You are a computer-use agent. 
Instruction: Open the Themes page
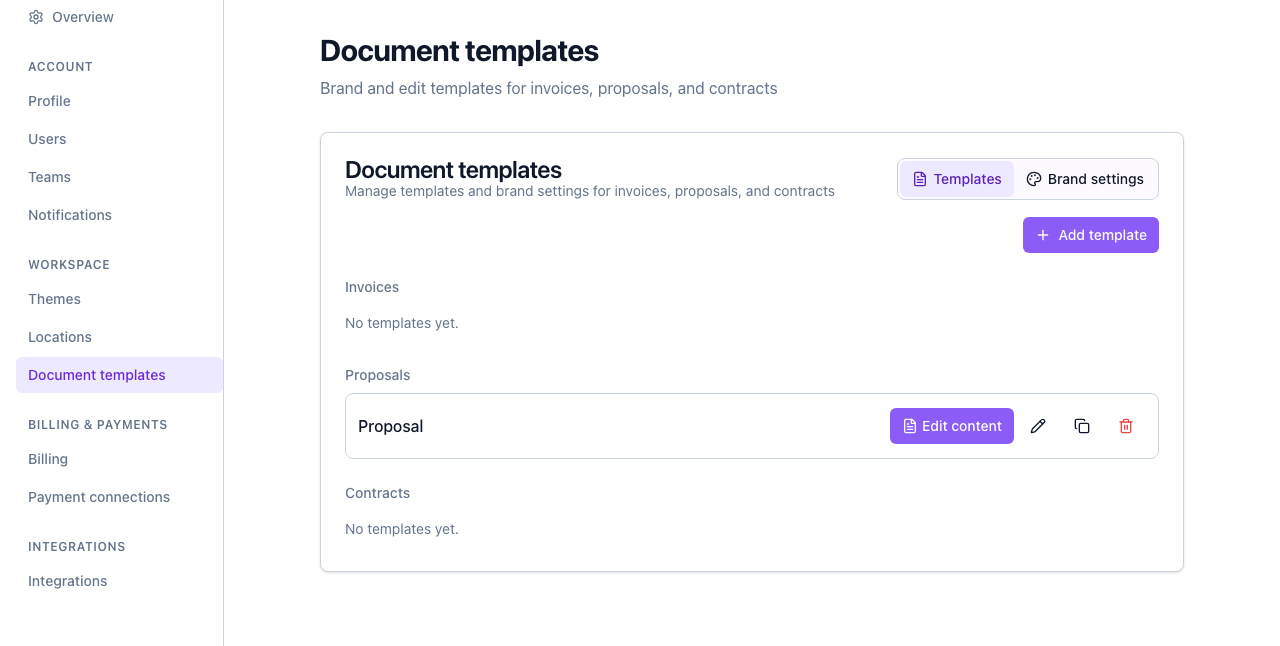(54, 299)
